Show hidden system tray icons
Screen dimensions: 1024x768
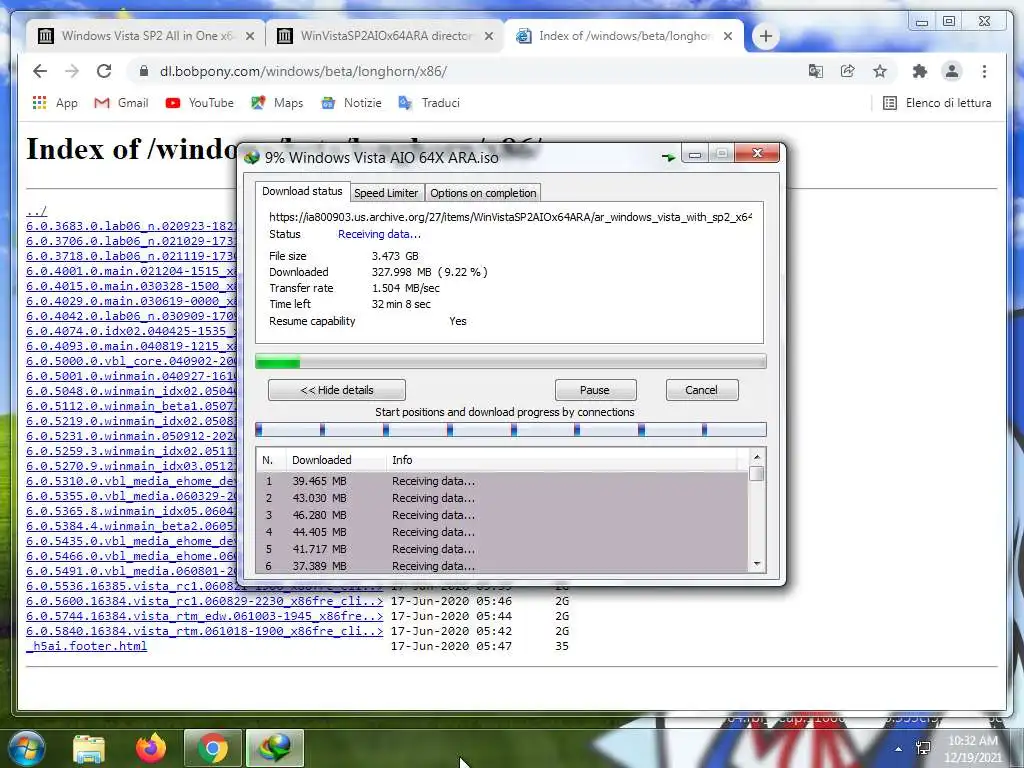(899, 749)
